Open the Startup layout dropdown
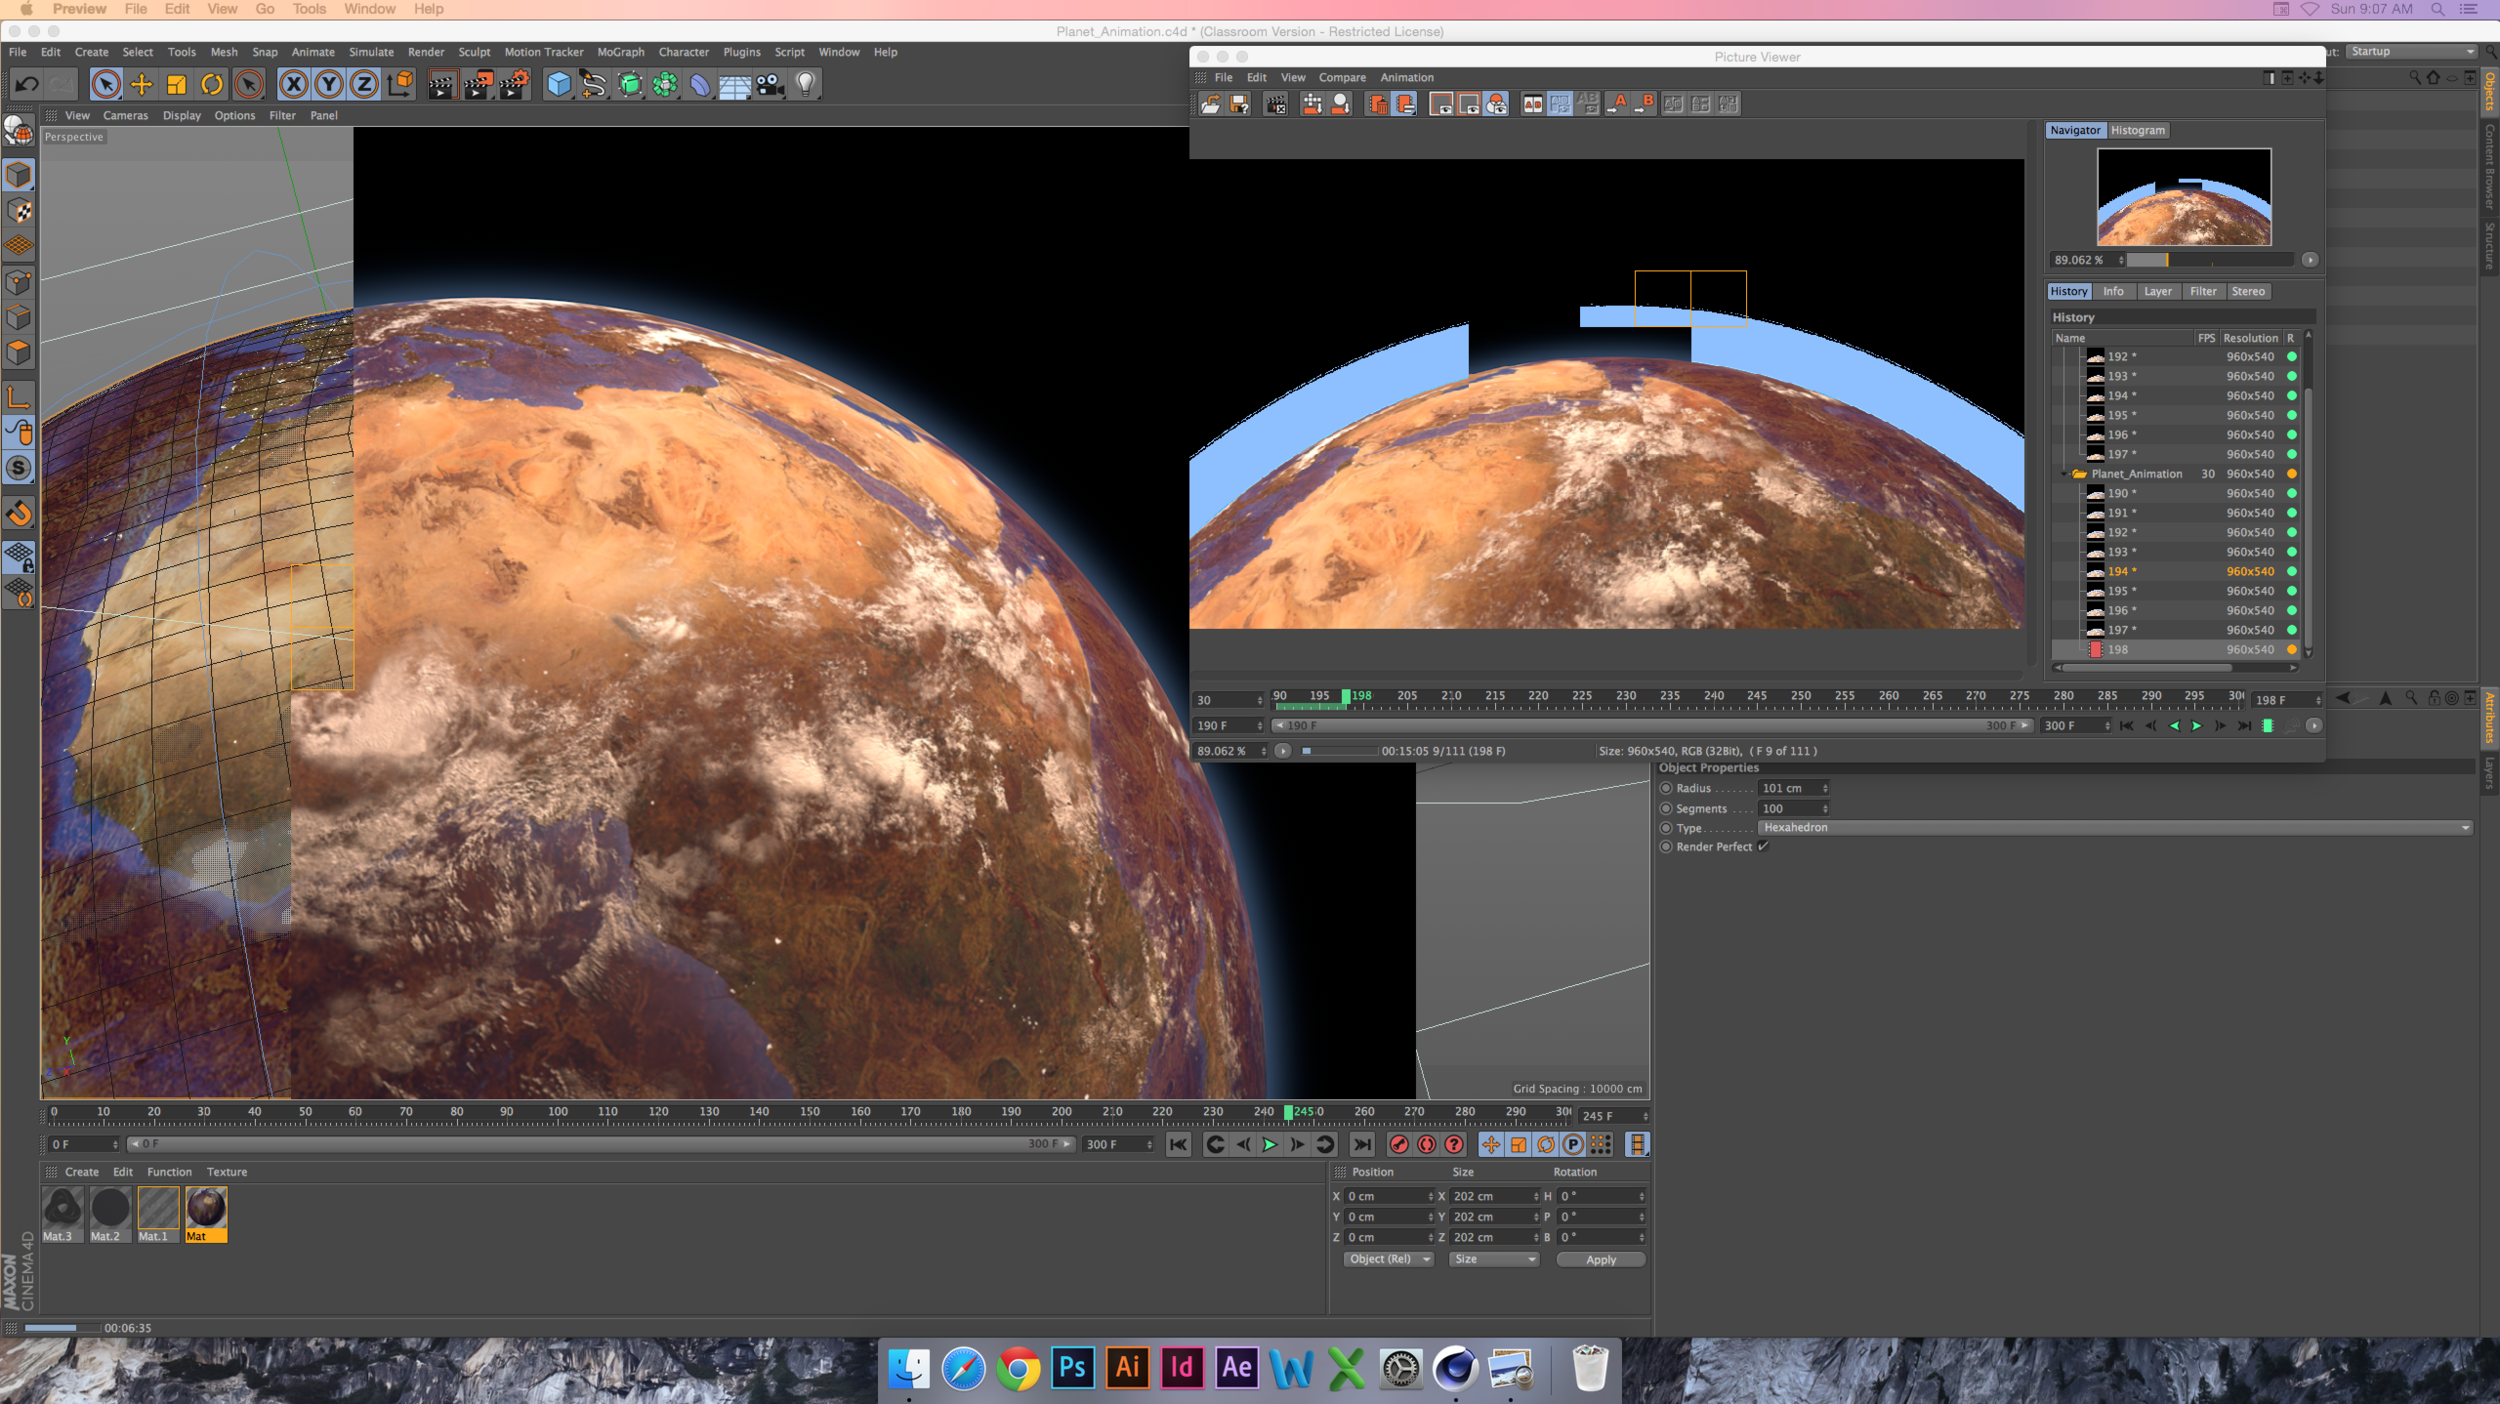 click(2411, 51)
